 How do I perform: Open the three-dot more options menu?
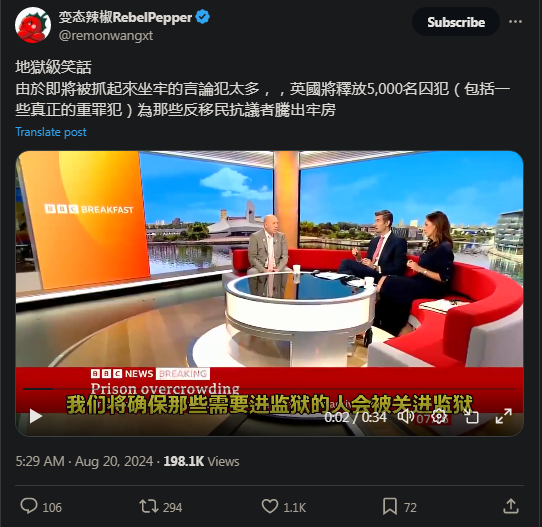pos(515,21)
